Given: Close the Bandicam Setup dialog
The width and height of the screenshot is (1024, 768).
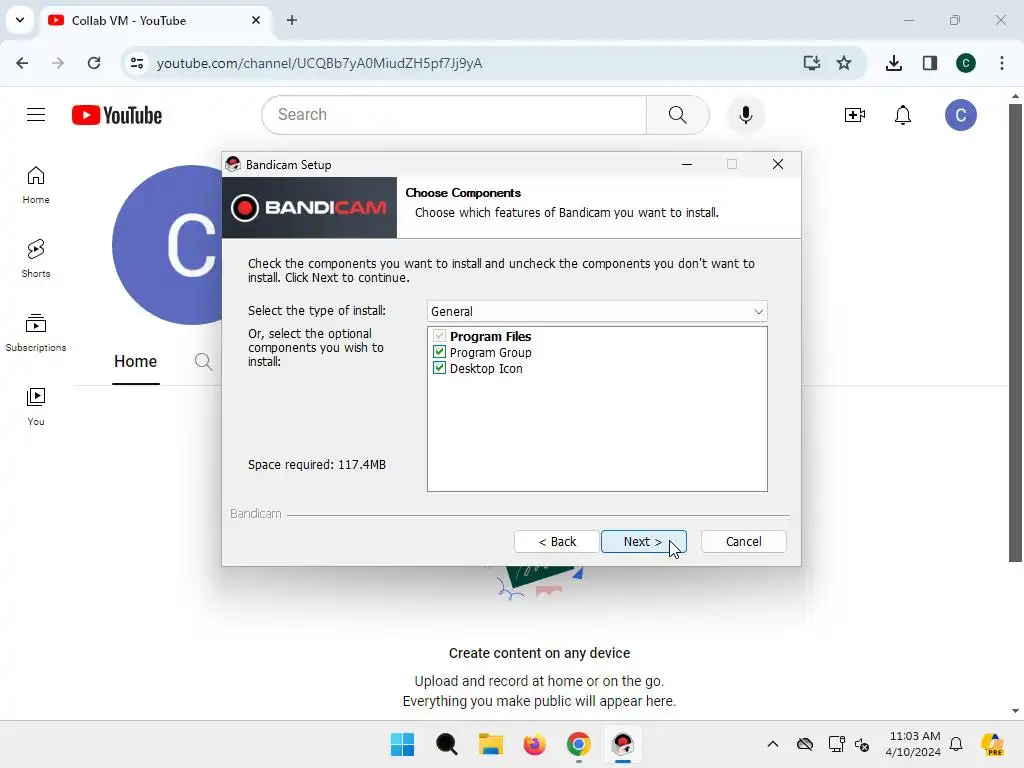Looking at the screenshot, I should [x=778, y=165].
